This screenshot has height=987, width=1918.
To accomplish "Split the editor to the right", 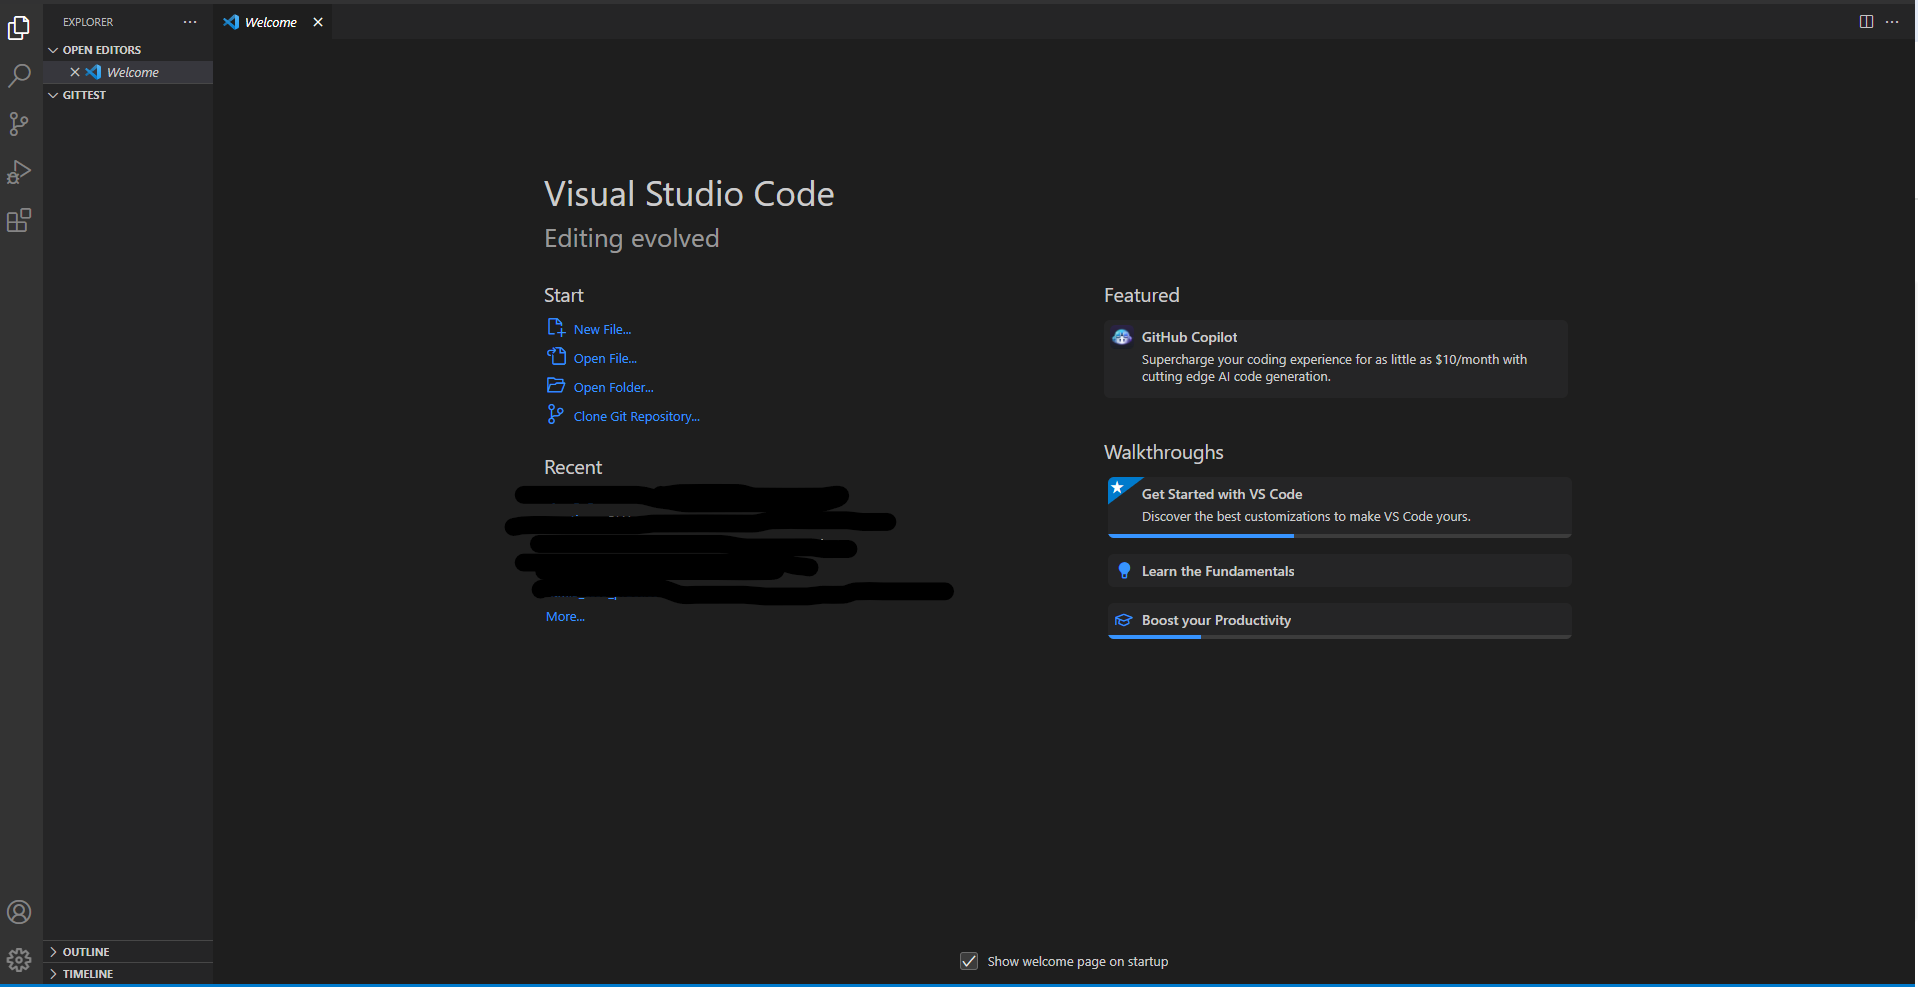I will [1866, 22].
